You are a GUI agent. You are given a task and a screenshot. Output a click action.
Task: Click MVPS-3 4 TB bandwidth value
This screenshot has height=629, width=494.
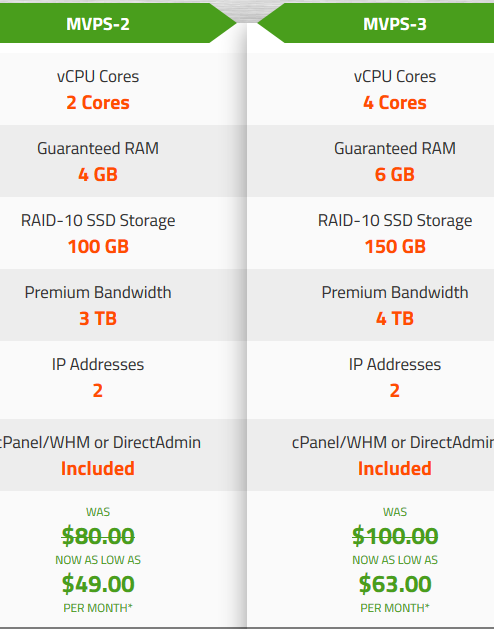395,319
